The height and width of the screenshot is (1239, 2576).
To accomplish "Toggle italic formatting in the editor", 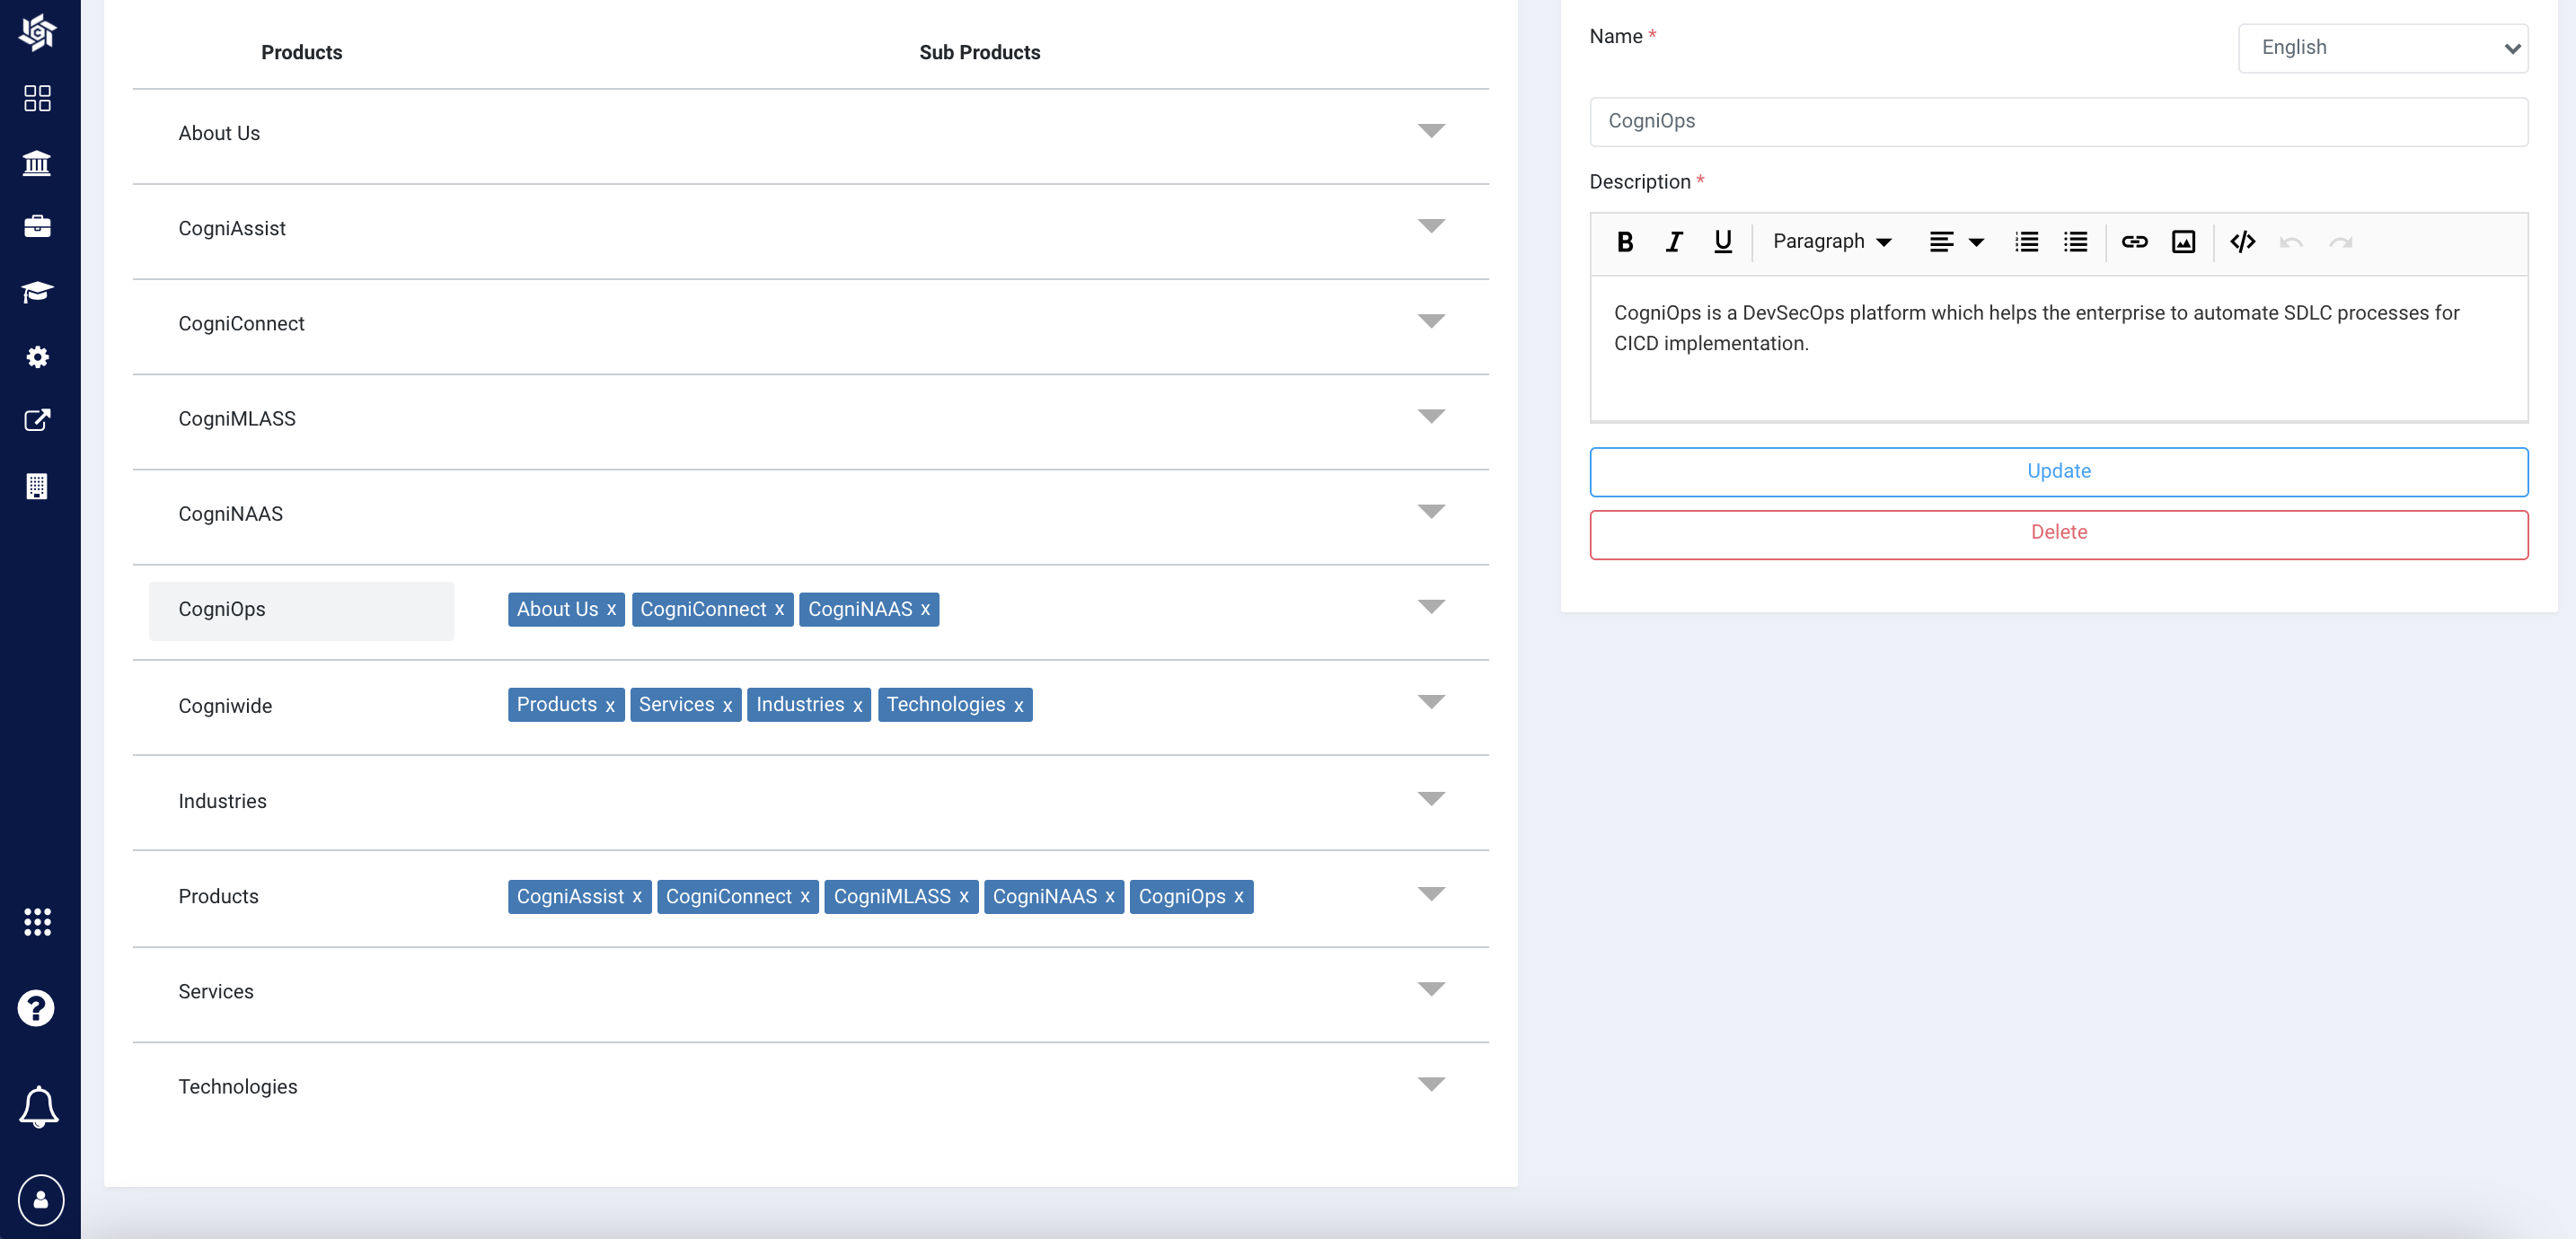I will [1674, 242].
